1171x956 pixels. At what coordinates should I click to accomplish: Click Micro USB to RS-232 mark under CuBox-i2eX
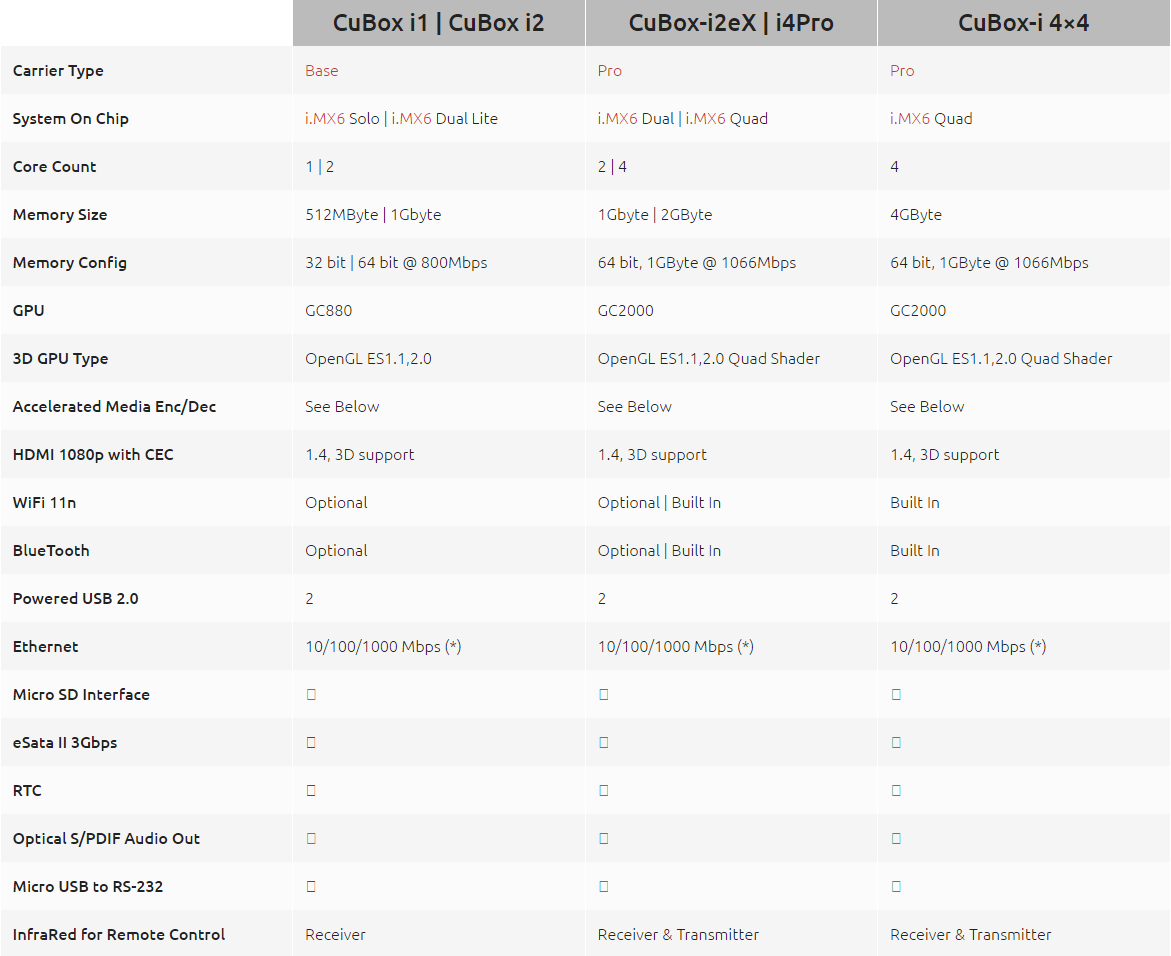coord(603,886)
